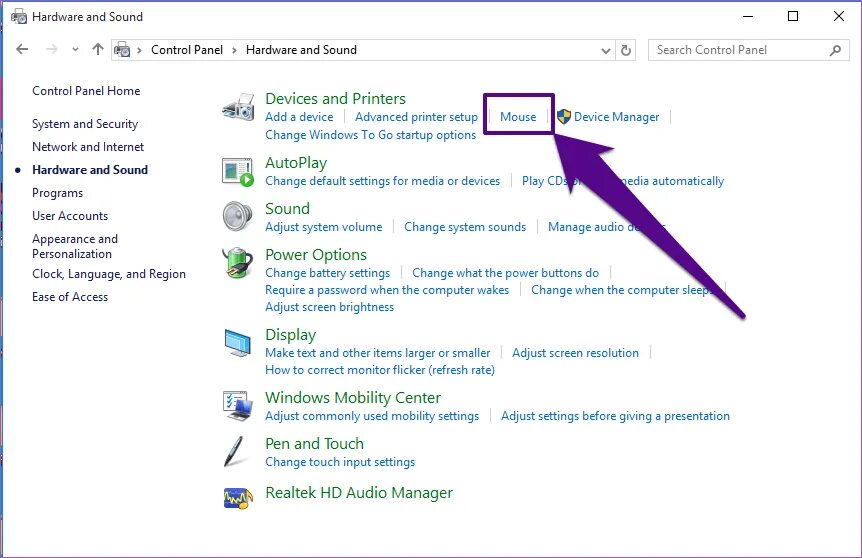Screen dimensions: 862x558
Task: Open Realtek HD Audio Manager link
Action: click(x=359, y=493)
